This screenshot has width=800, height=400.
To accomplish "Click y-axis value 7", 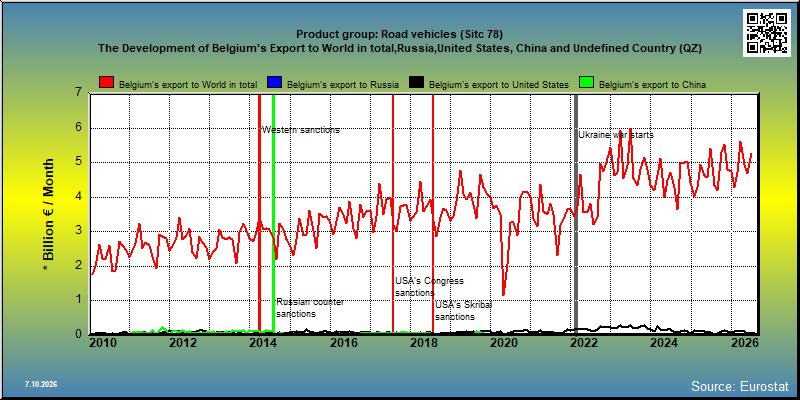I will click(79, 93).
